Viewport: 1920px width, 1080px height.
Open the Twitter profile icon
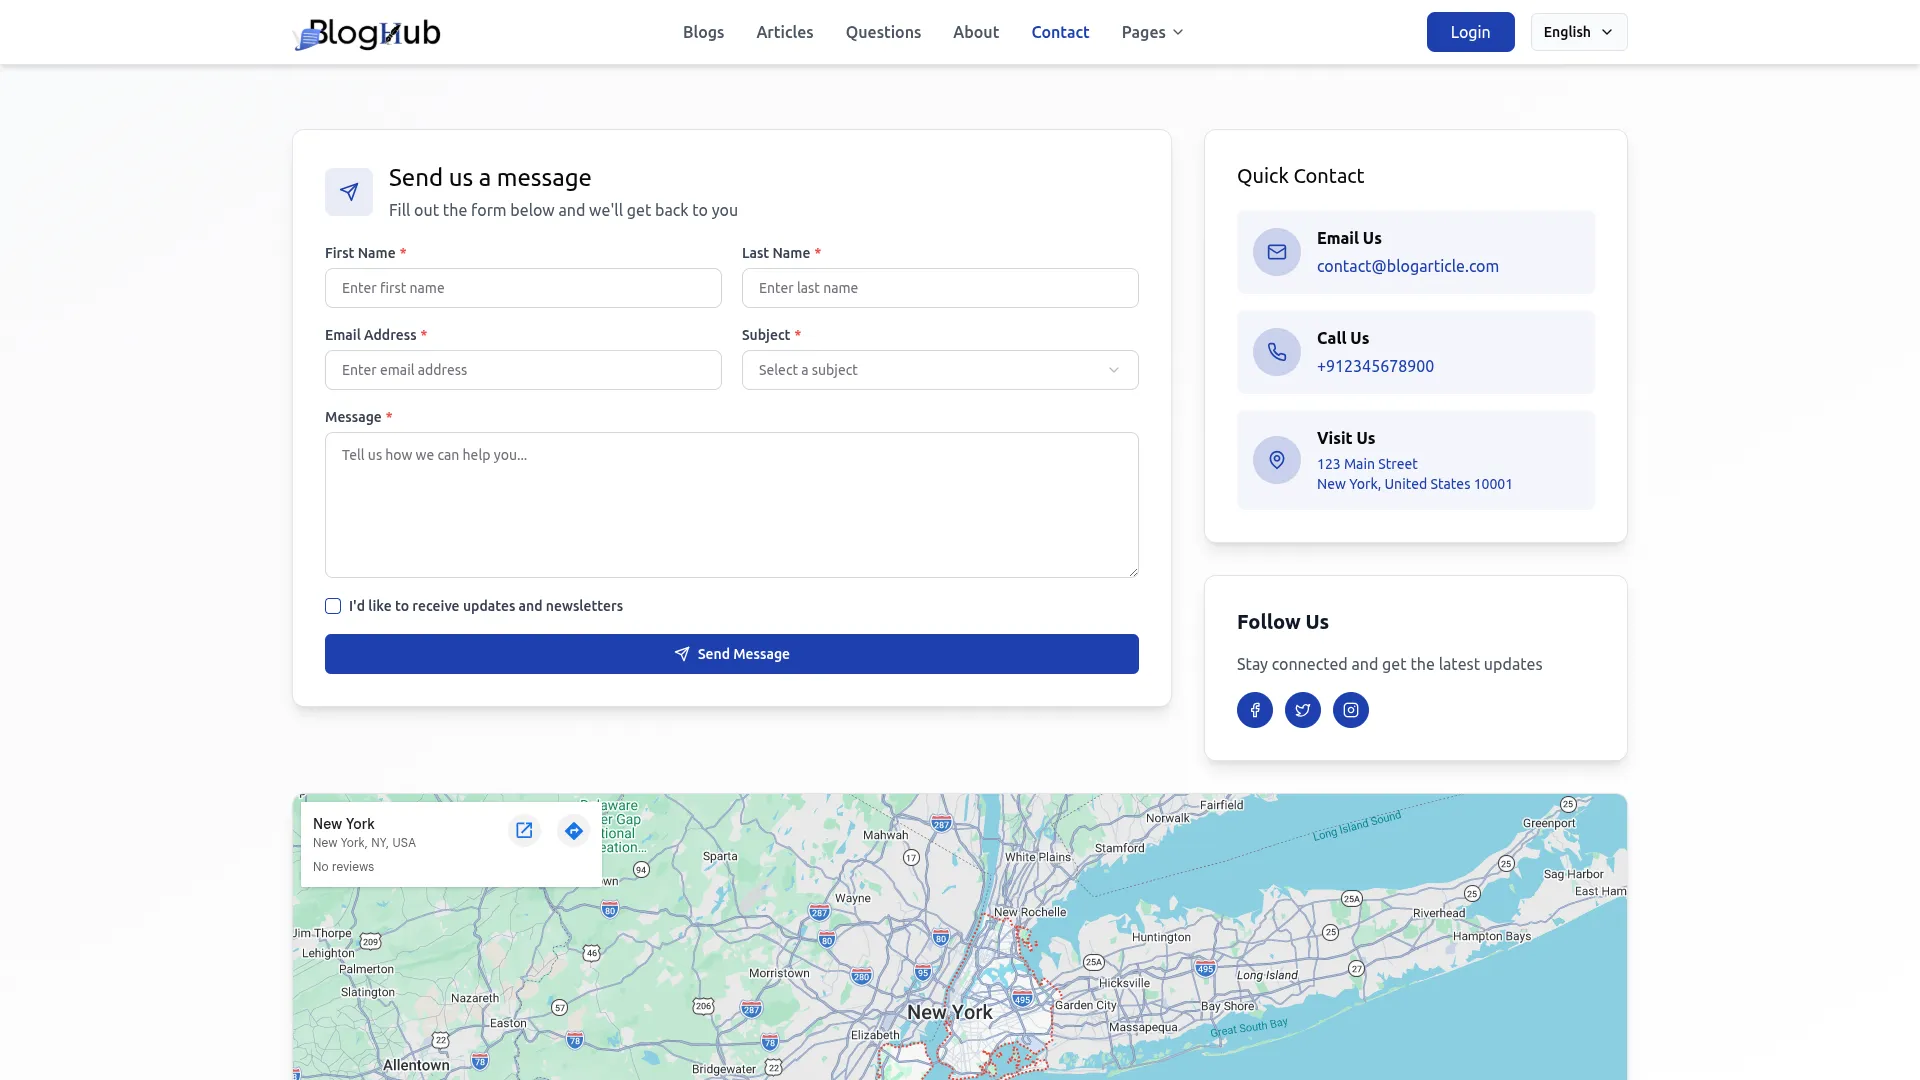tap(1302, 710)
